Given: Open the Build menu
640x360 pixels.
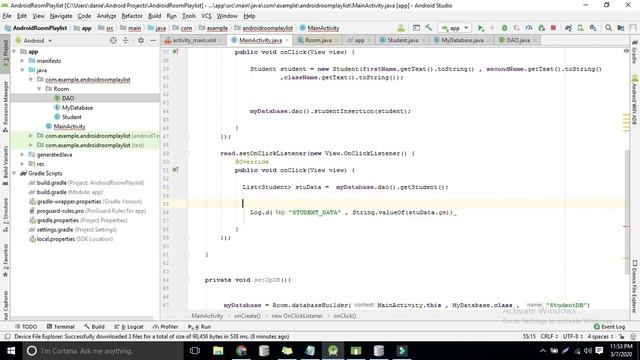Looking at the screenshot, I should tap(154, 16).
